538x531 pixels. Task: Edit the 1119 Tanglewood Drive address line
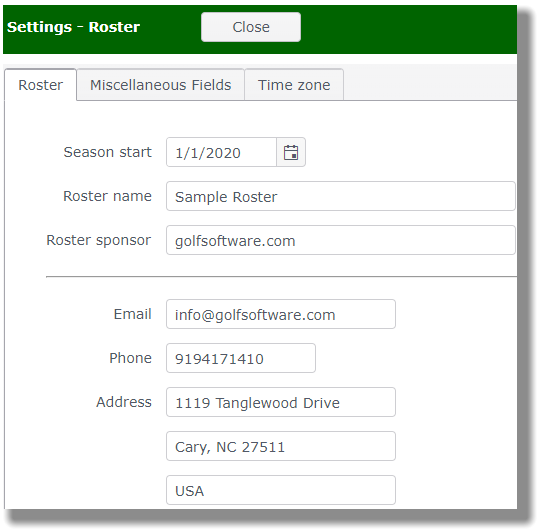(281, 402)
